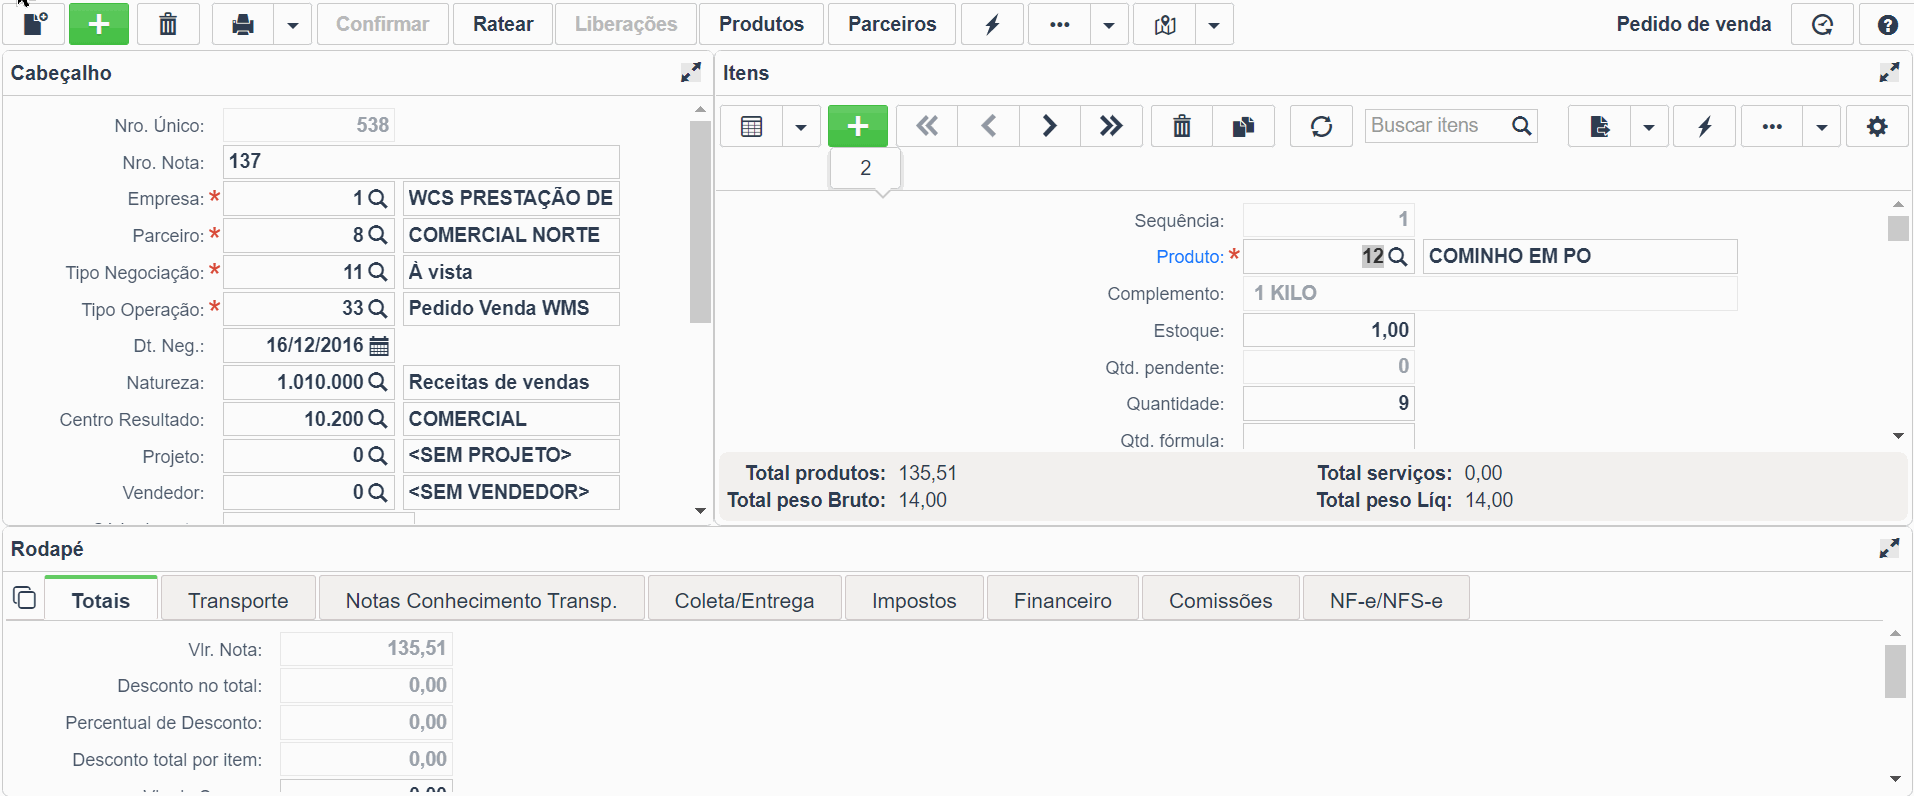Viewport: 1914px width, 796px height.
Task: Go to the previous item record
Action: [x=989, y=126]
